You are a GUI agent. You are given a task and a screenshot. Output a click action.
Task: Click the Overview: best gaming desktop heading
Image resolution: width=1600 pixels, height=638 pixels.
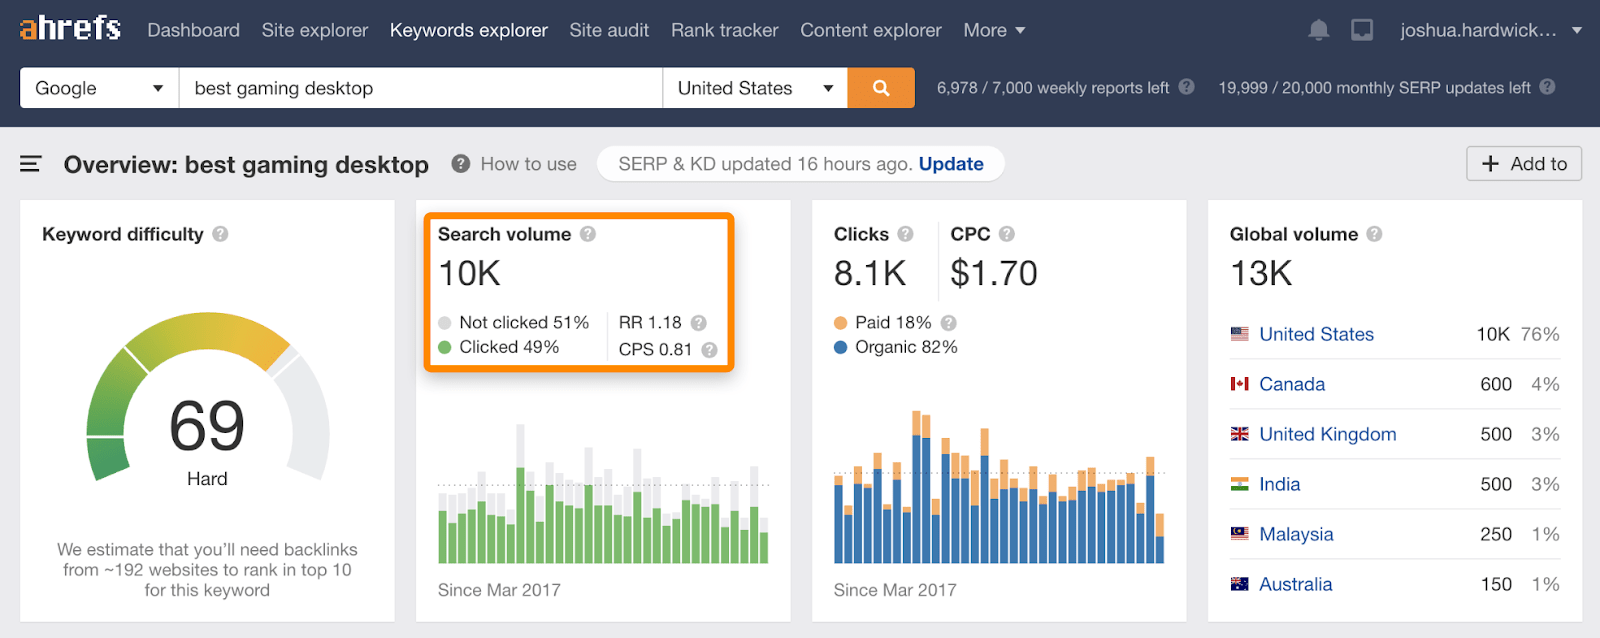click(246, 164)
